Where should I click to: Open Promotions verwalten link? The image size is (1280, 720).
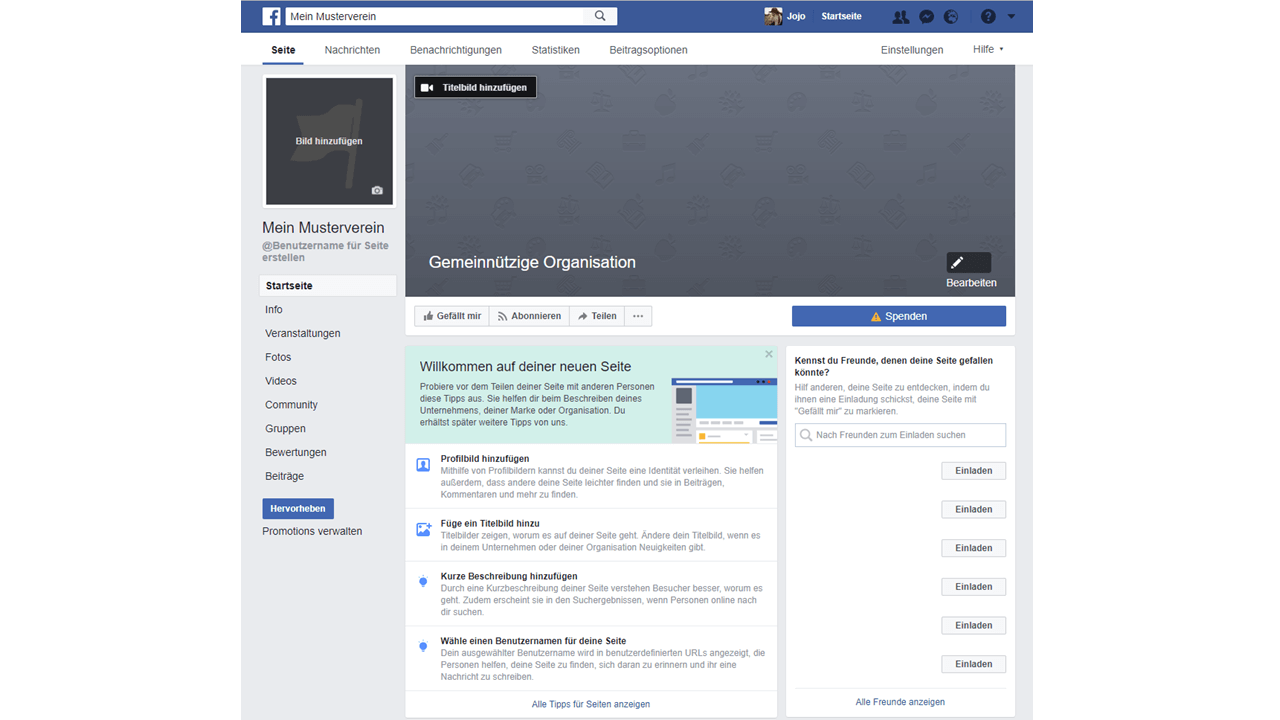(312, 531)
